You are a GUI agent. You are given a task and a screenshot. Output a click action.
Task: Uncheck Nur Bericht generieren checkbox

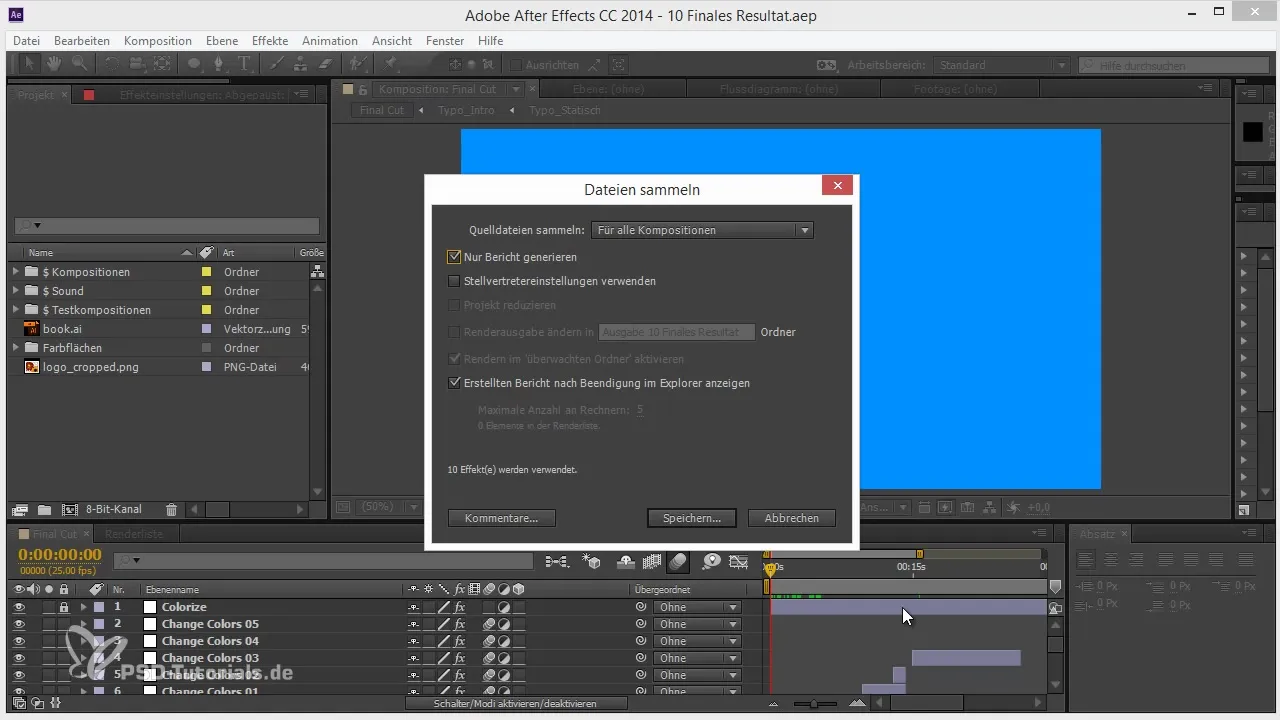(x=455, y=257)
